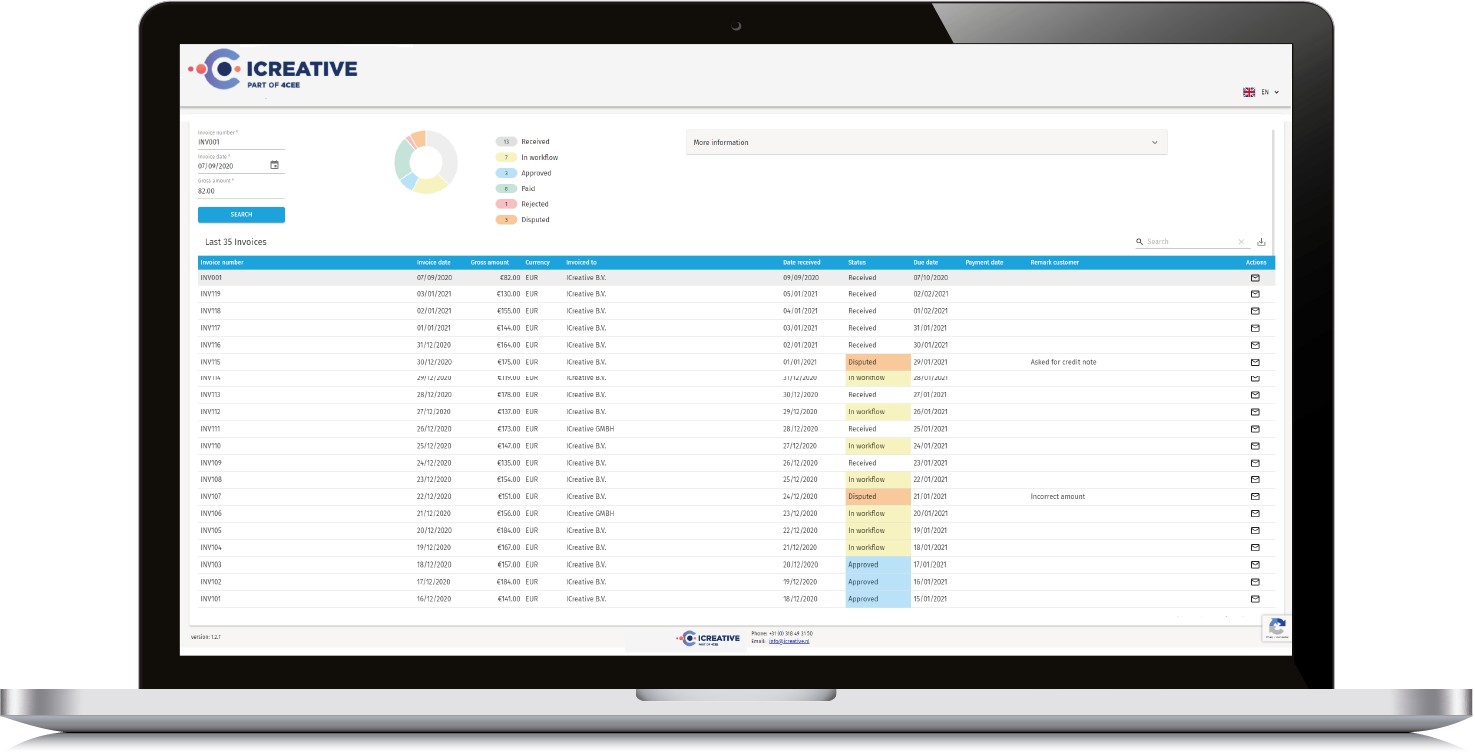Toggle the Disputed legend chip
Image resolution: width=1475 pixels, height=753 pixels.
[507, 220]
